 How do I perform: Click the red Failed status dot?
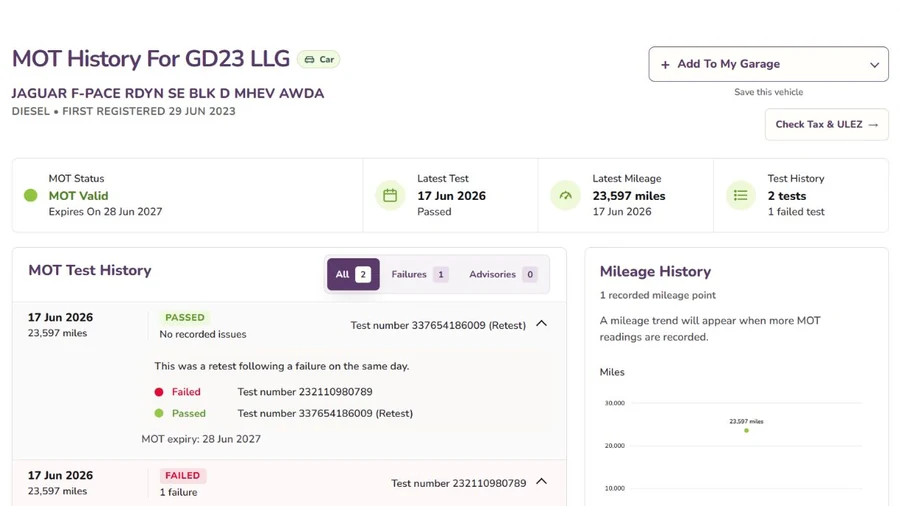(x=159, y=392)
